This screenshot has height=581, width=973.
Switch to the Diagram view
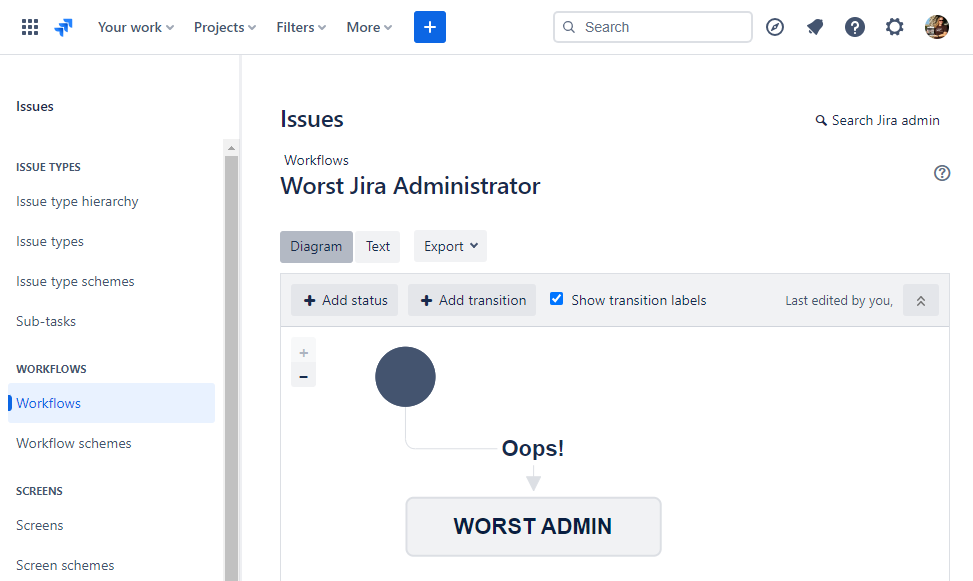pos(316,246)
